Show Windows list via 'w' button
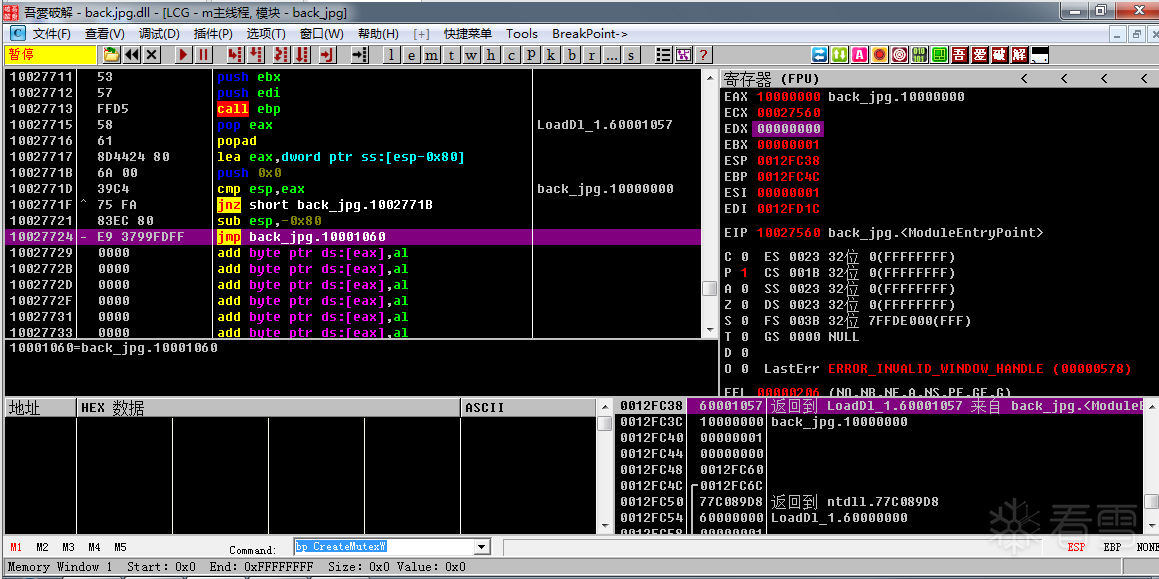The width and height of the screenshot is (1159, 579). (472, 55)
